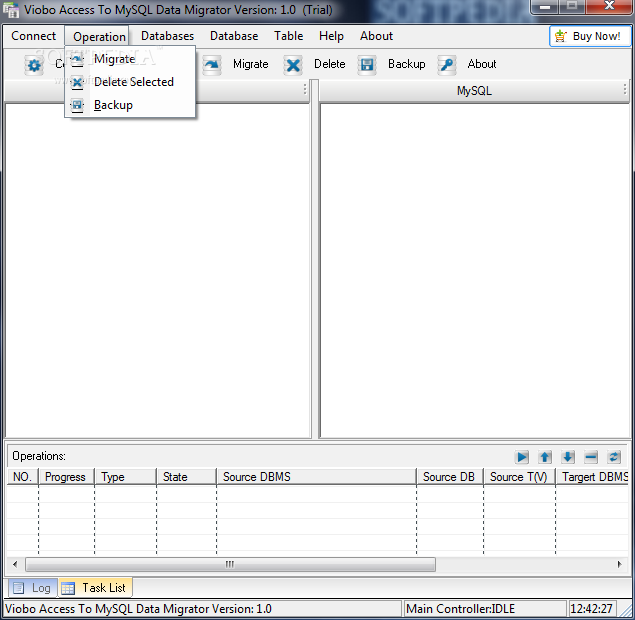Click the Log tab icon
The height and width of the screenshot is (620, 635).
(19, 588)
